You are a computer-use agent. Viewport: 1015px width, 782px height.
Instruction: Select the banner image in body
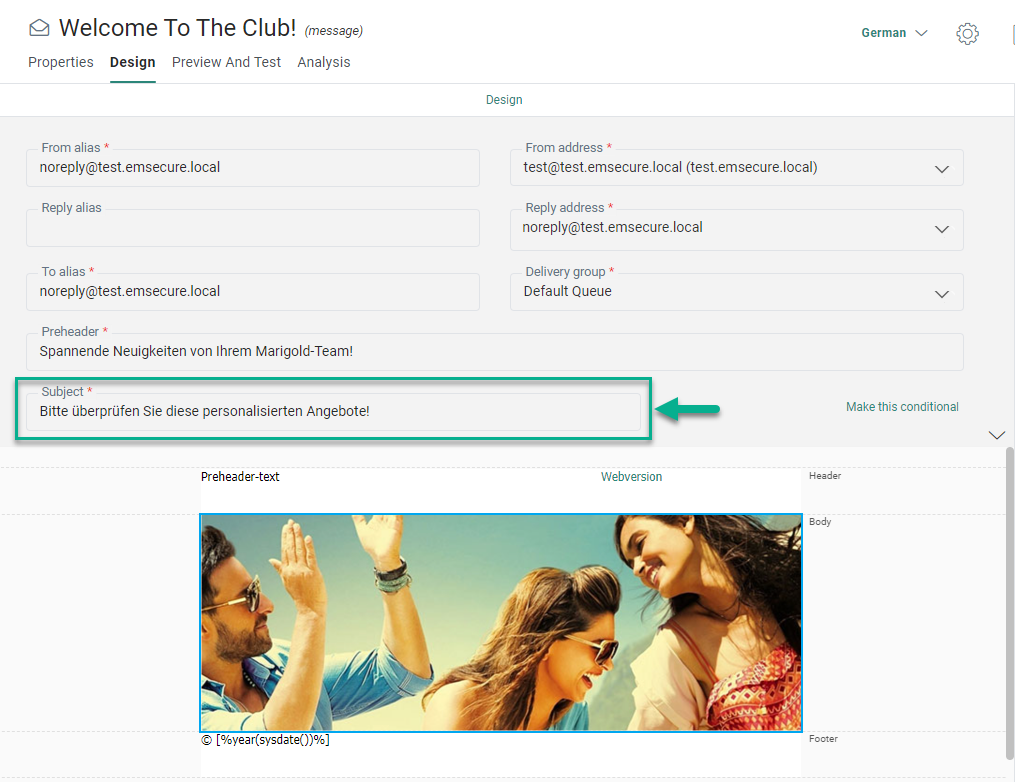(501, 623)
